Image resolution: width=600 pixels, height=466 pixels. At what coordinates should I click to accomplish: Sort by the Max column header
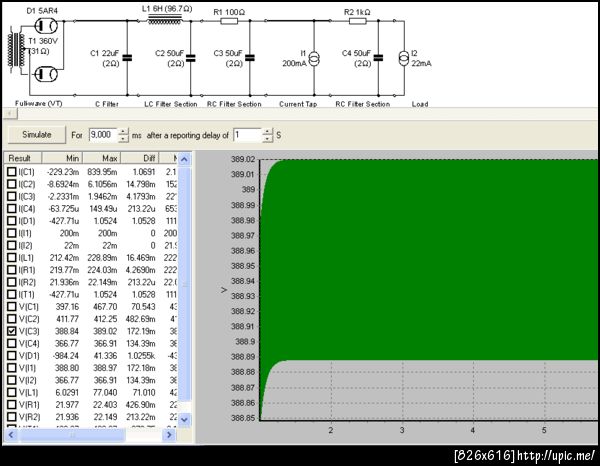pos(101,158)
